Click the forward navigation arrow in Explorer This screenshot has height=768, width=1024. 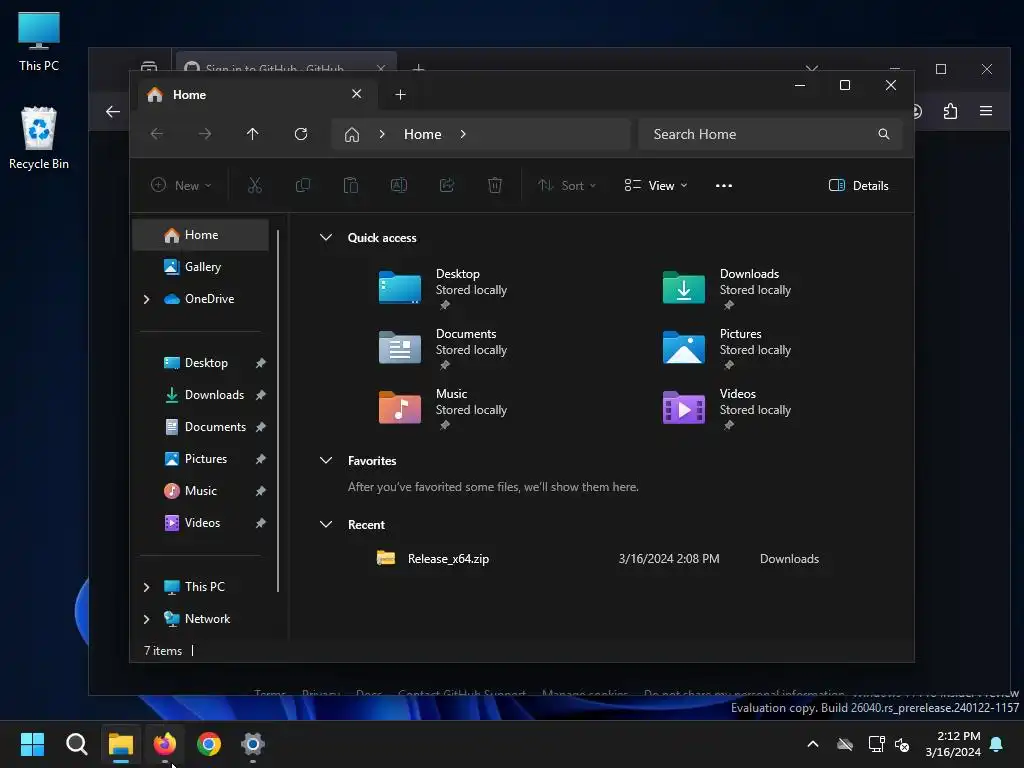pos(205,134)
